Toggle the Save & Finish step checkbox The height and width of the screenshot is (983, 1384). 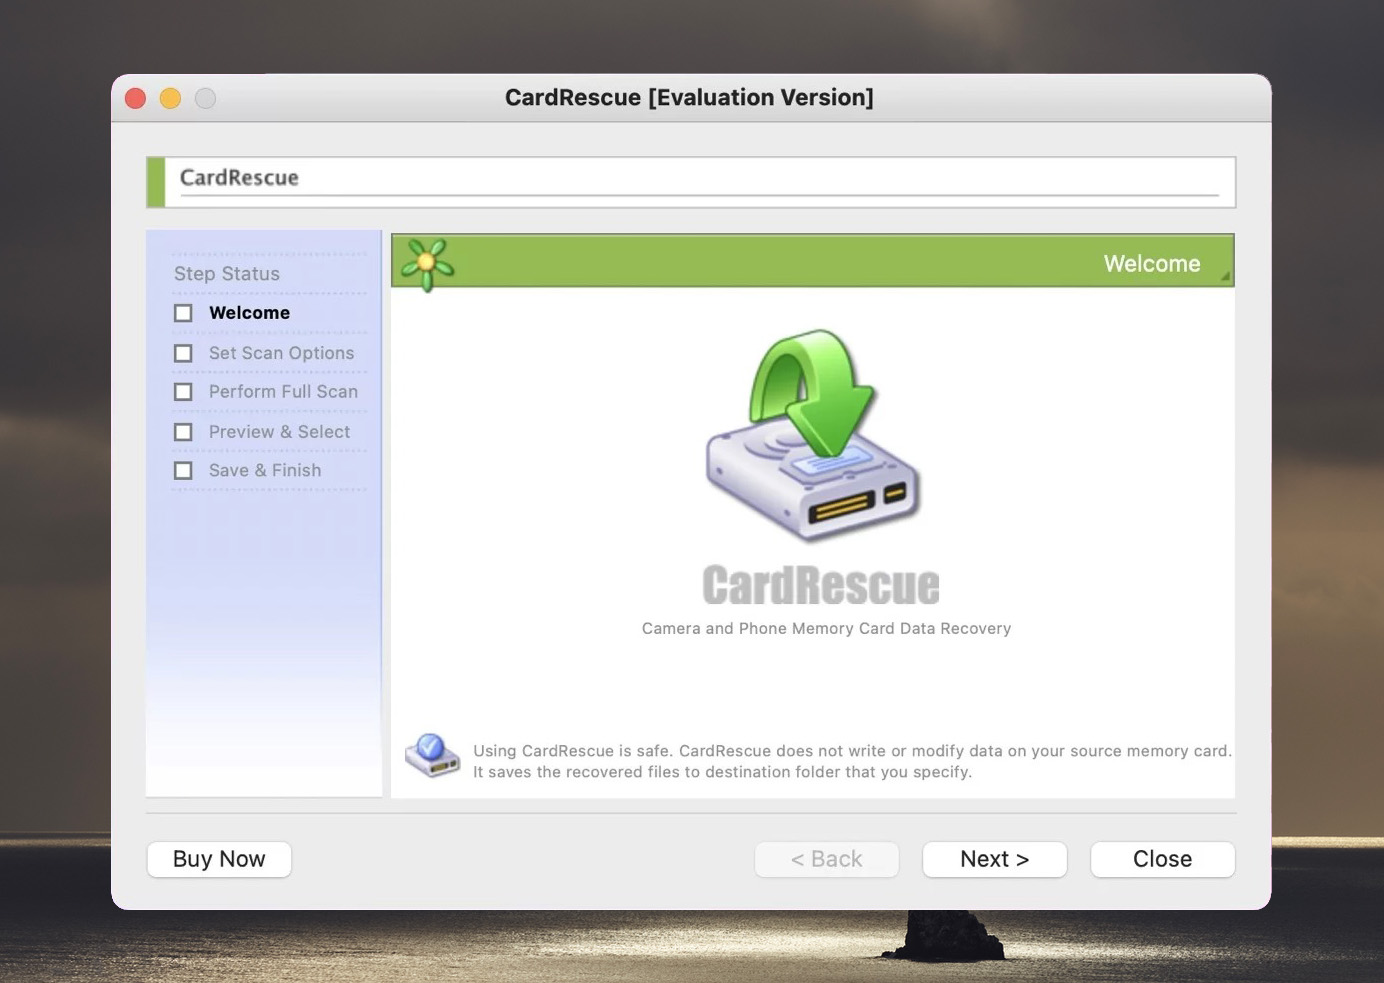tap(183, 470)
